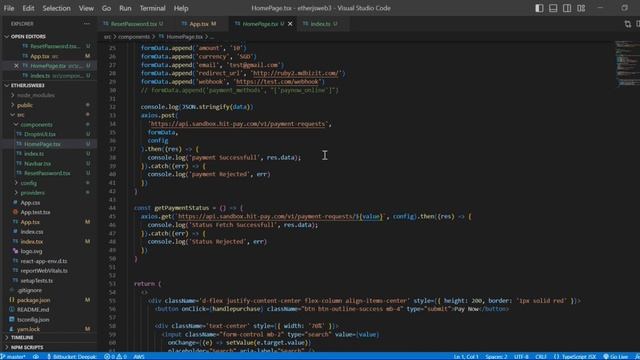Open the Spaces: 2 indentation setting
The image size is (640, 360).
(x=496, y=356)
